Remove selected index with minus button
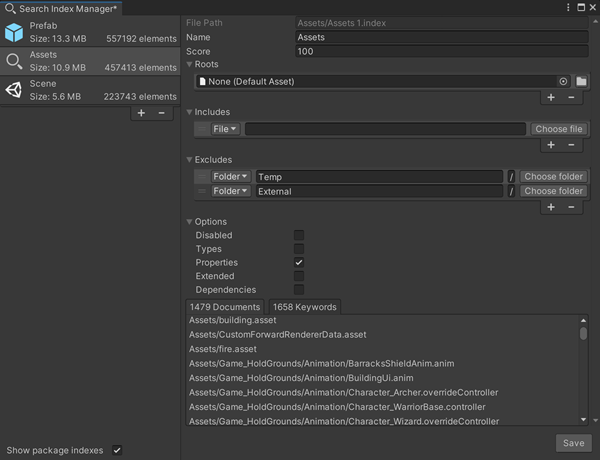The width and height of the screenshot is (600, 460). pyautogui.click(x=161, y=113)
